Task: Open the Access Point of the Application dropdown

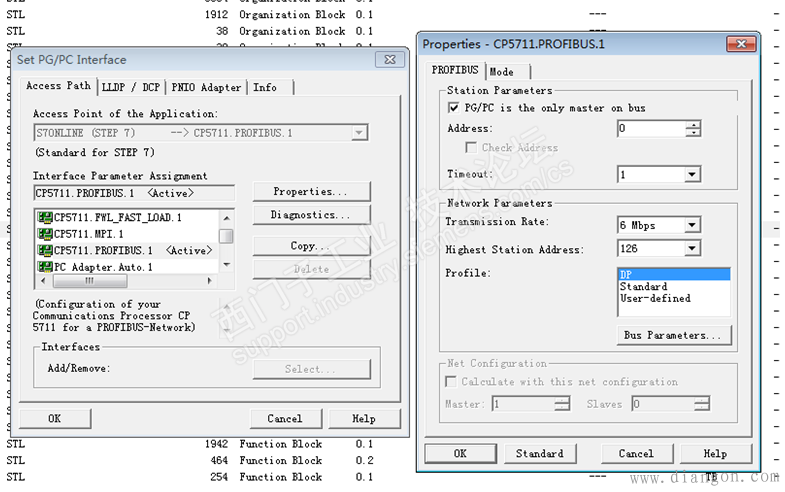Action: [x=359, y=133]
